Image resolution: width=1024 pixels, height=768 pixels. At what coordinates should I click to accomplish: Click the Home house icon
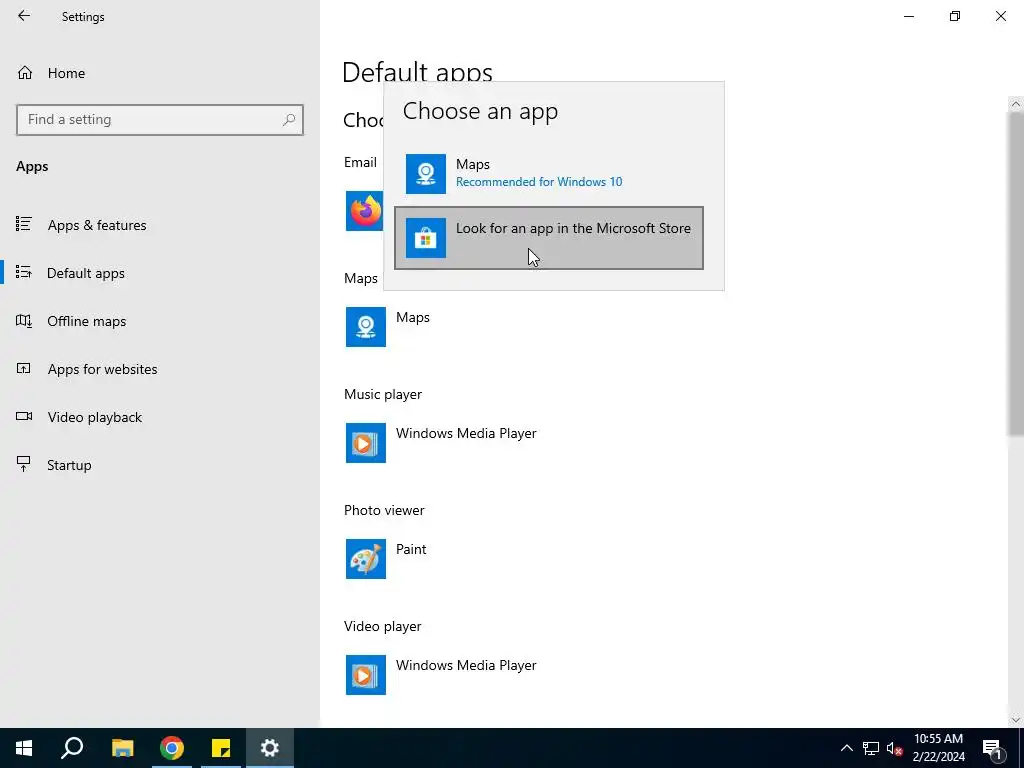(25, 72)
